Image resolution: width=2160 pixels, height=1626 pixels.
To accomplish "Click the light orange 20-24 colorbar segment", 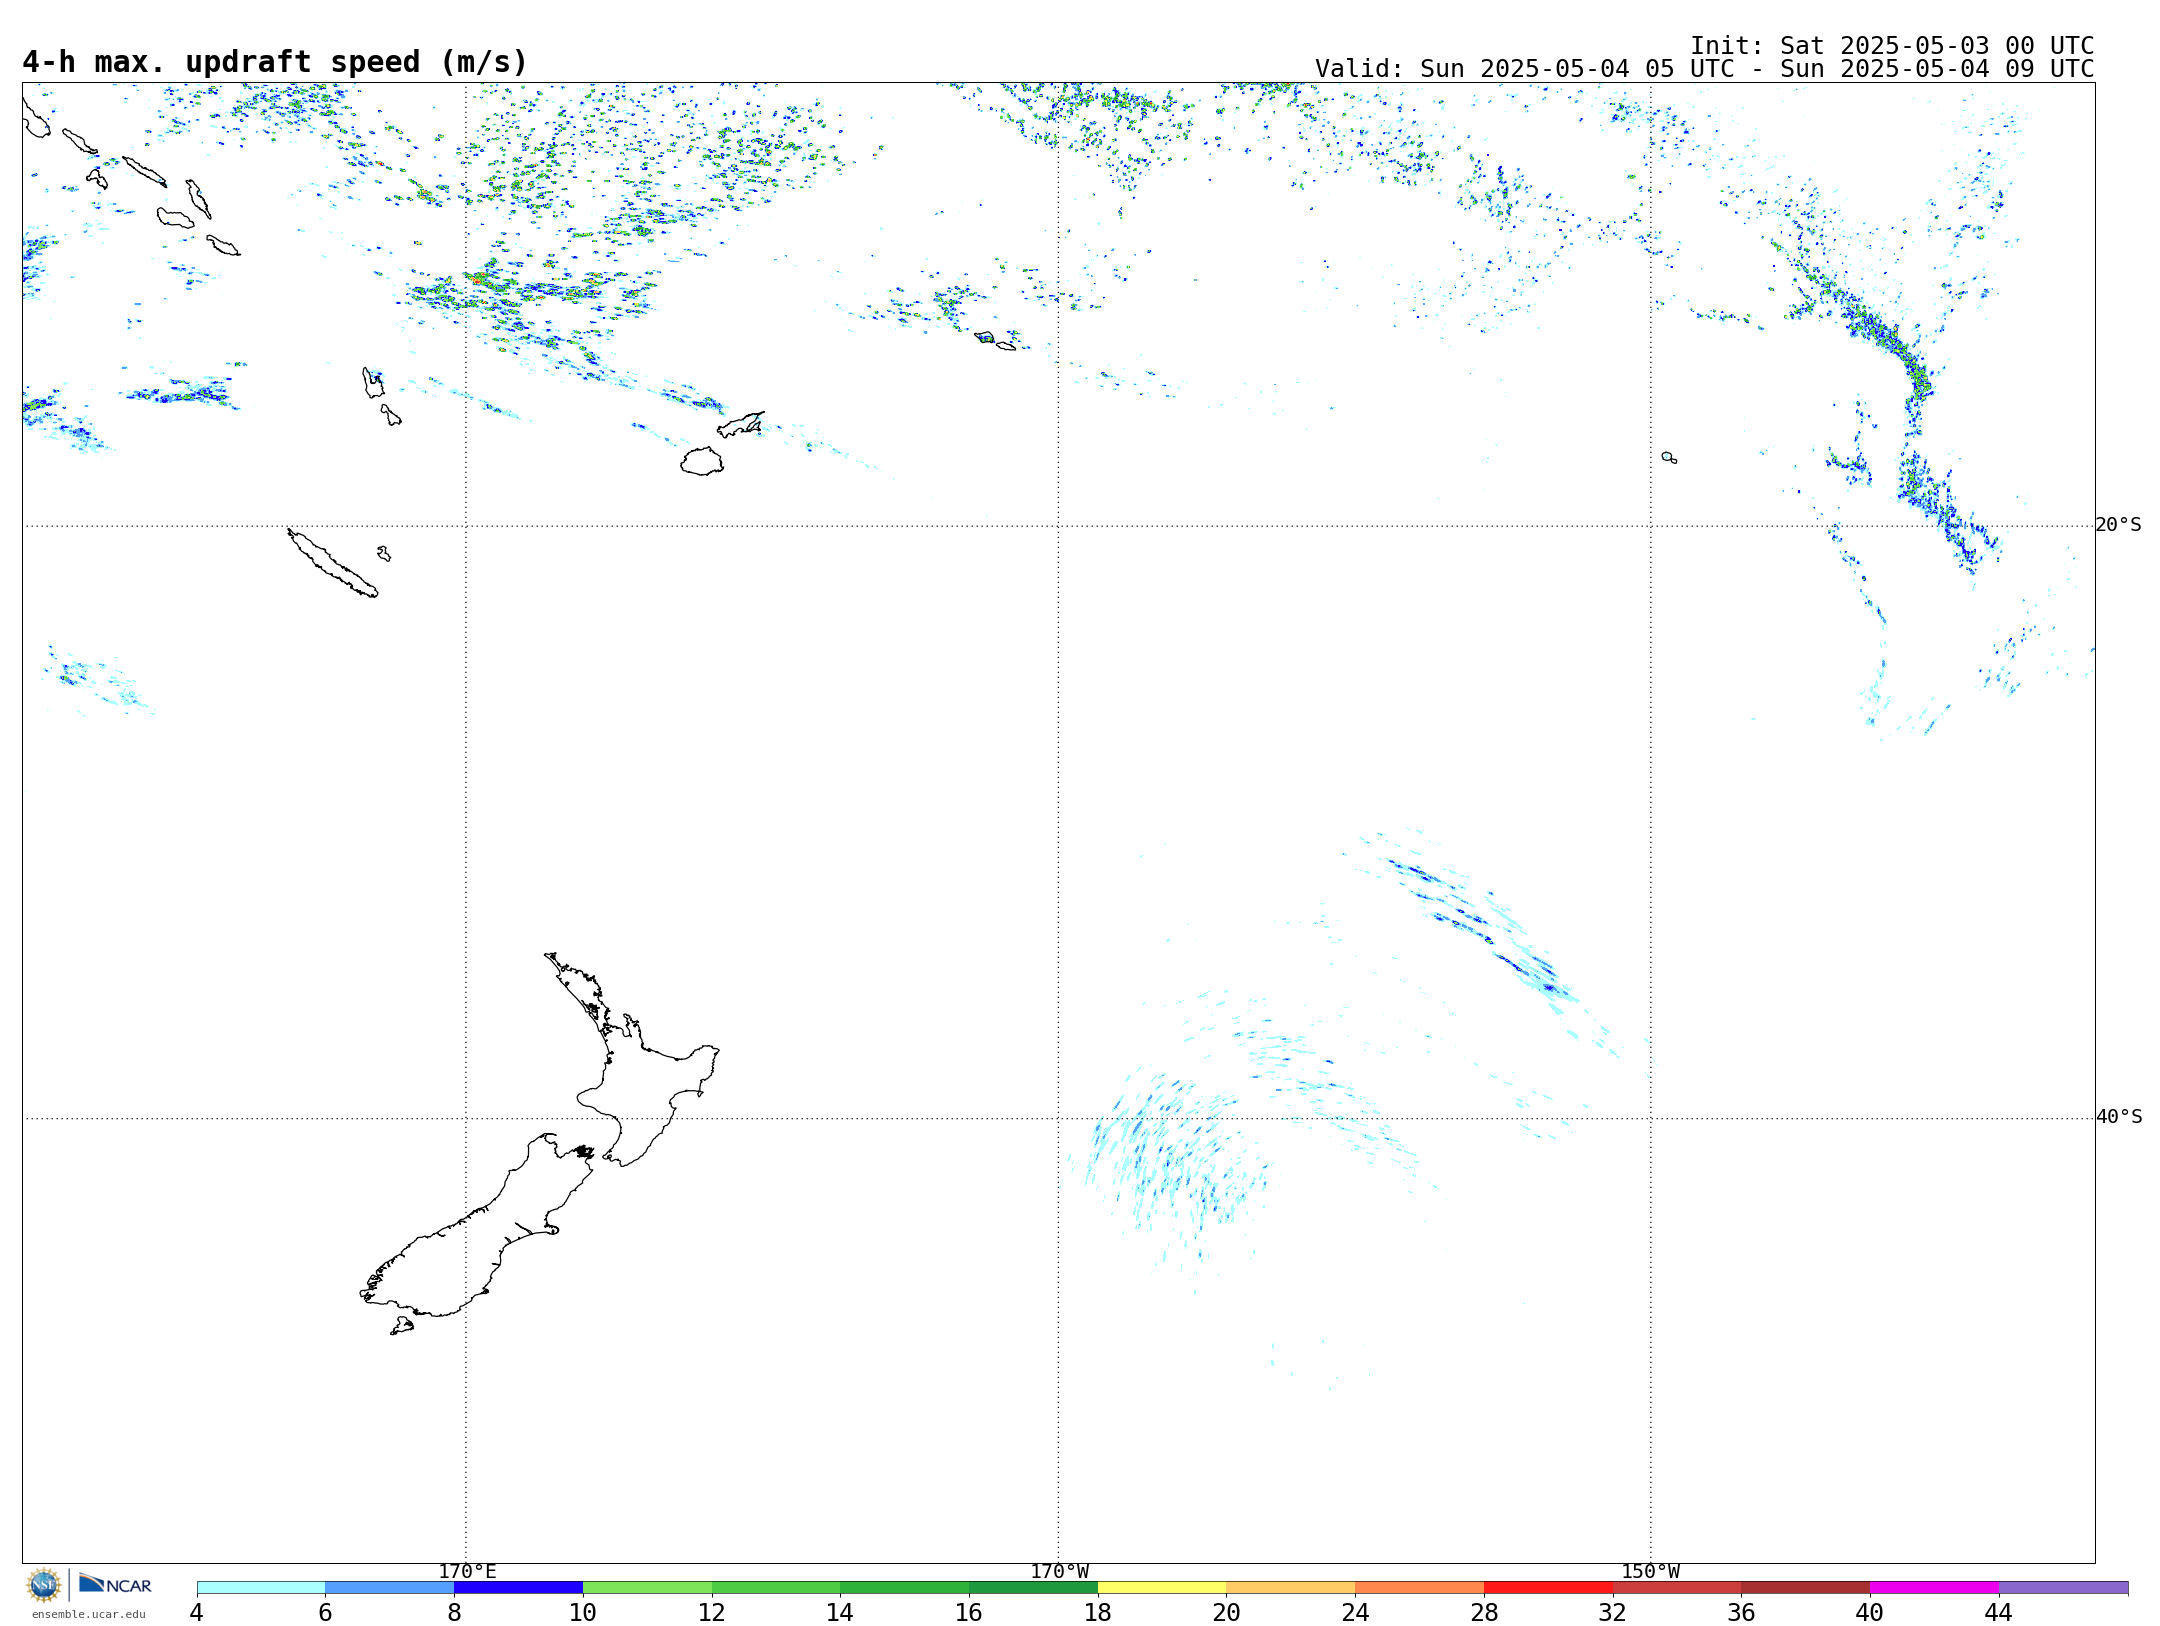I will (1291, 1588).
